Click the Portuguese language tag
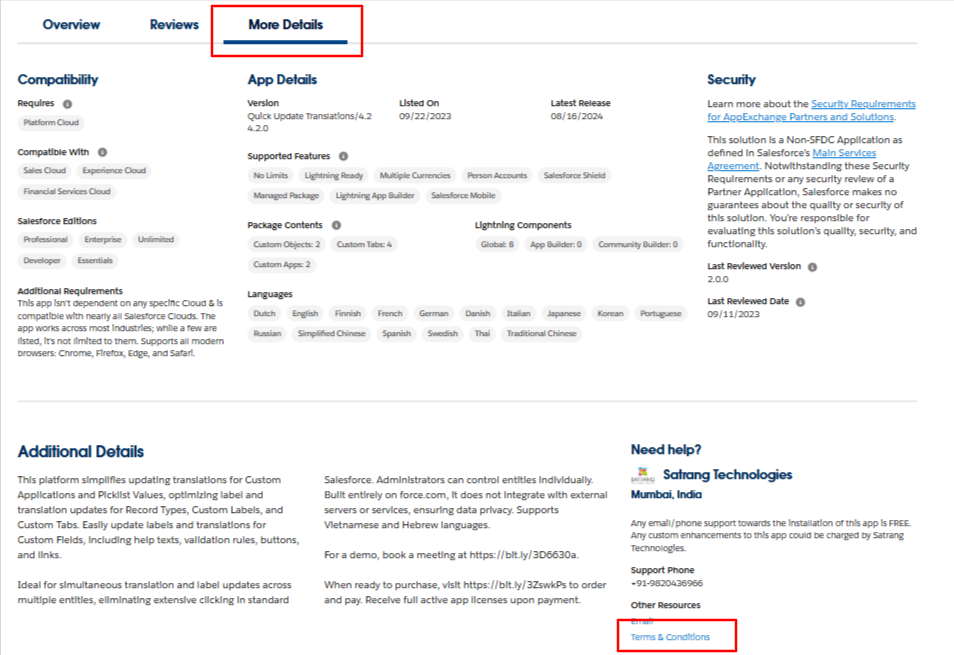 pos(661,313)
